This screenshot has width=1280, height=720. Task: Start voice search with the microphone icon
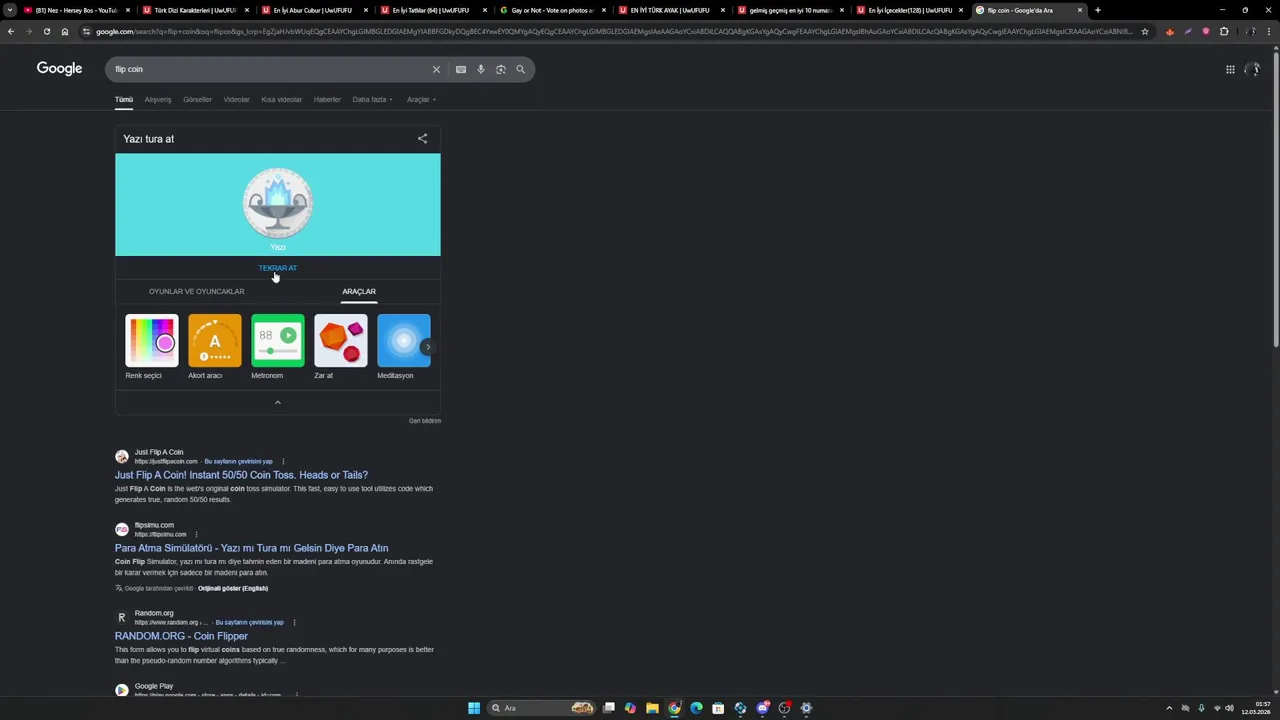(x=481, y=69)
